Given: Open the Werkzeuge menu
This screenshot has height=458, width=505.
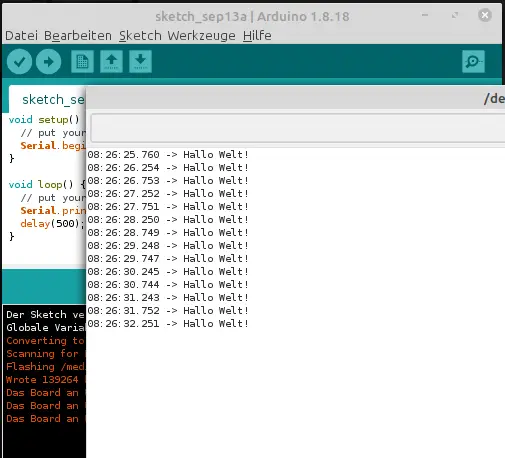Looking at the screenshot, I should [201, 36].
